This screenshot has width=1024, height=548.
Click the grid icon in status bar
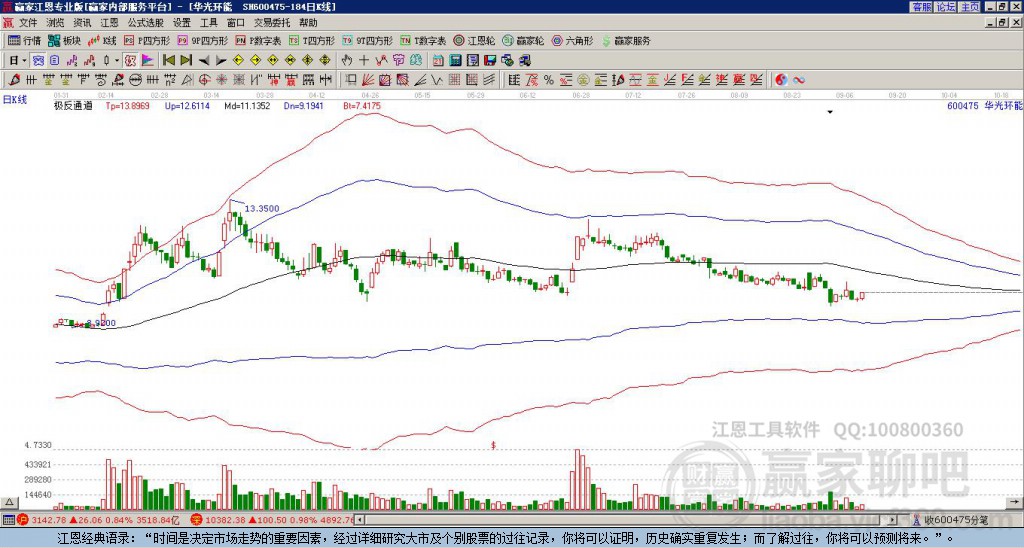pyautogui.click(x=8, y=520)
